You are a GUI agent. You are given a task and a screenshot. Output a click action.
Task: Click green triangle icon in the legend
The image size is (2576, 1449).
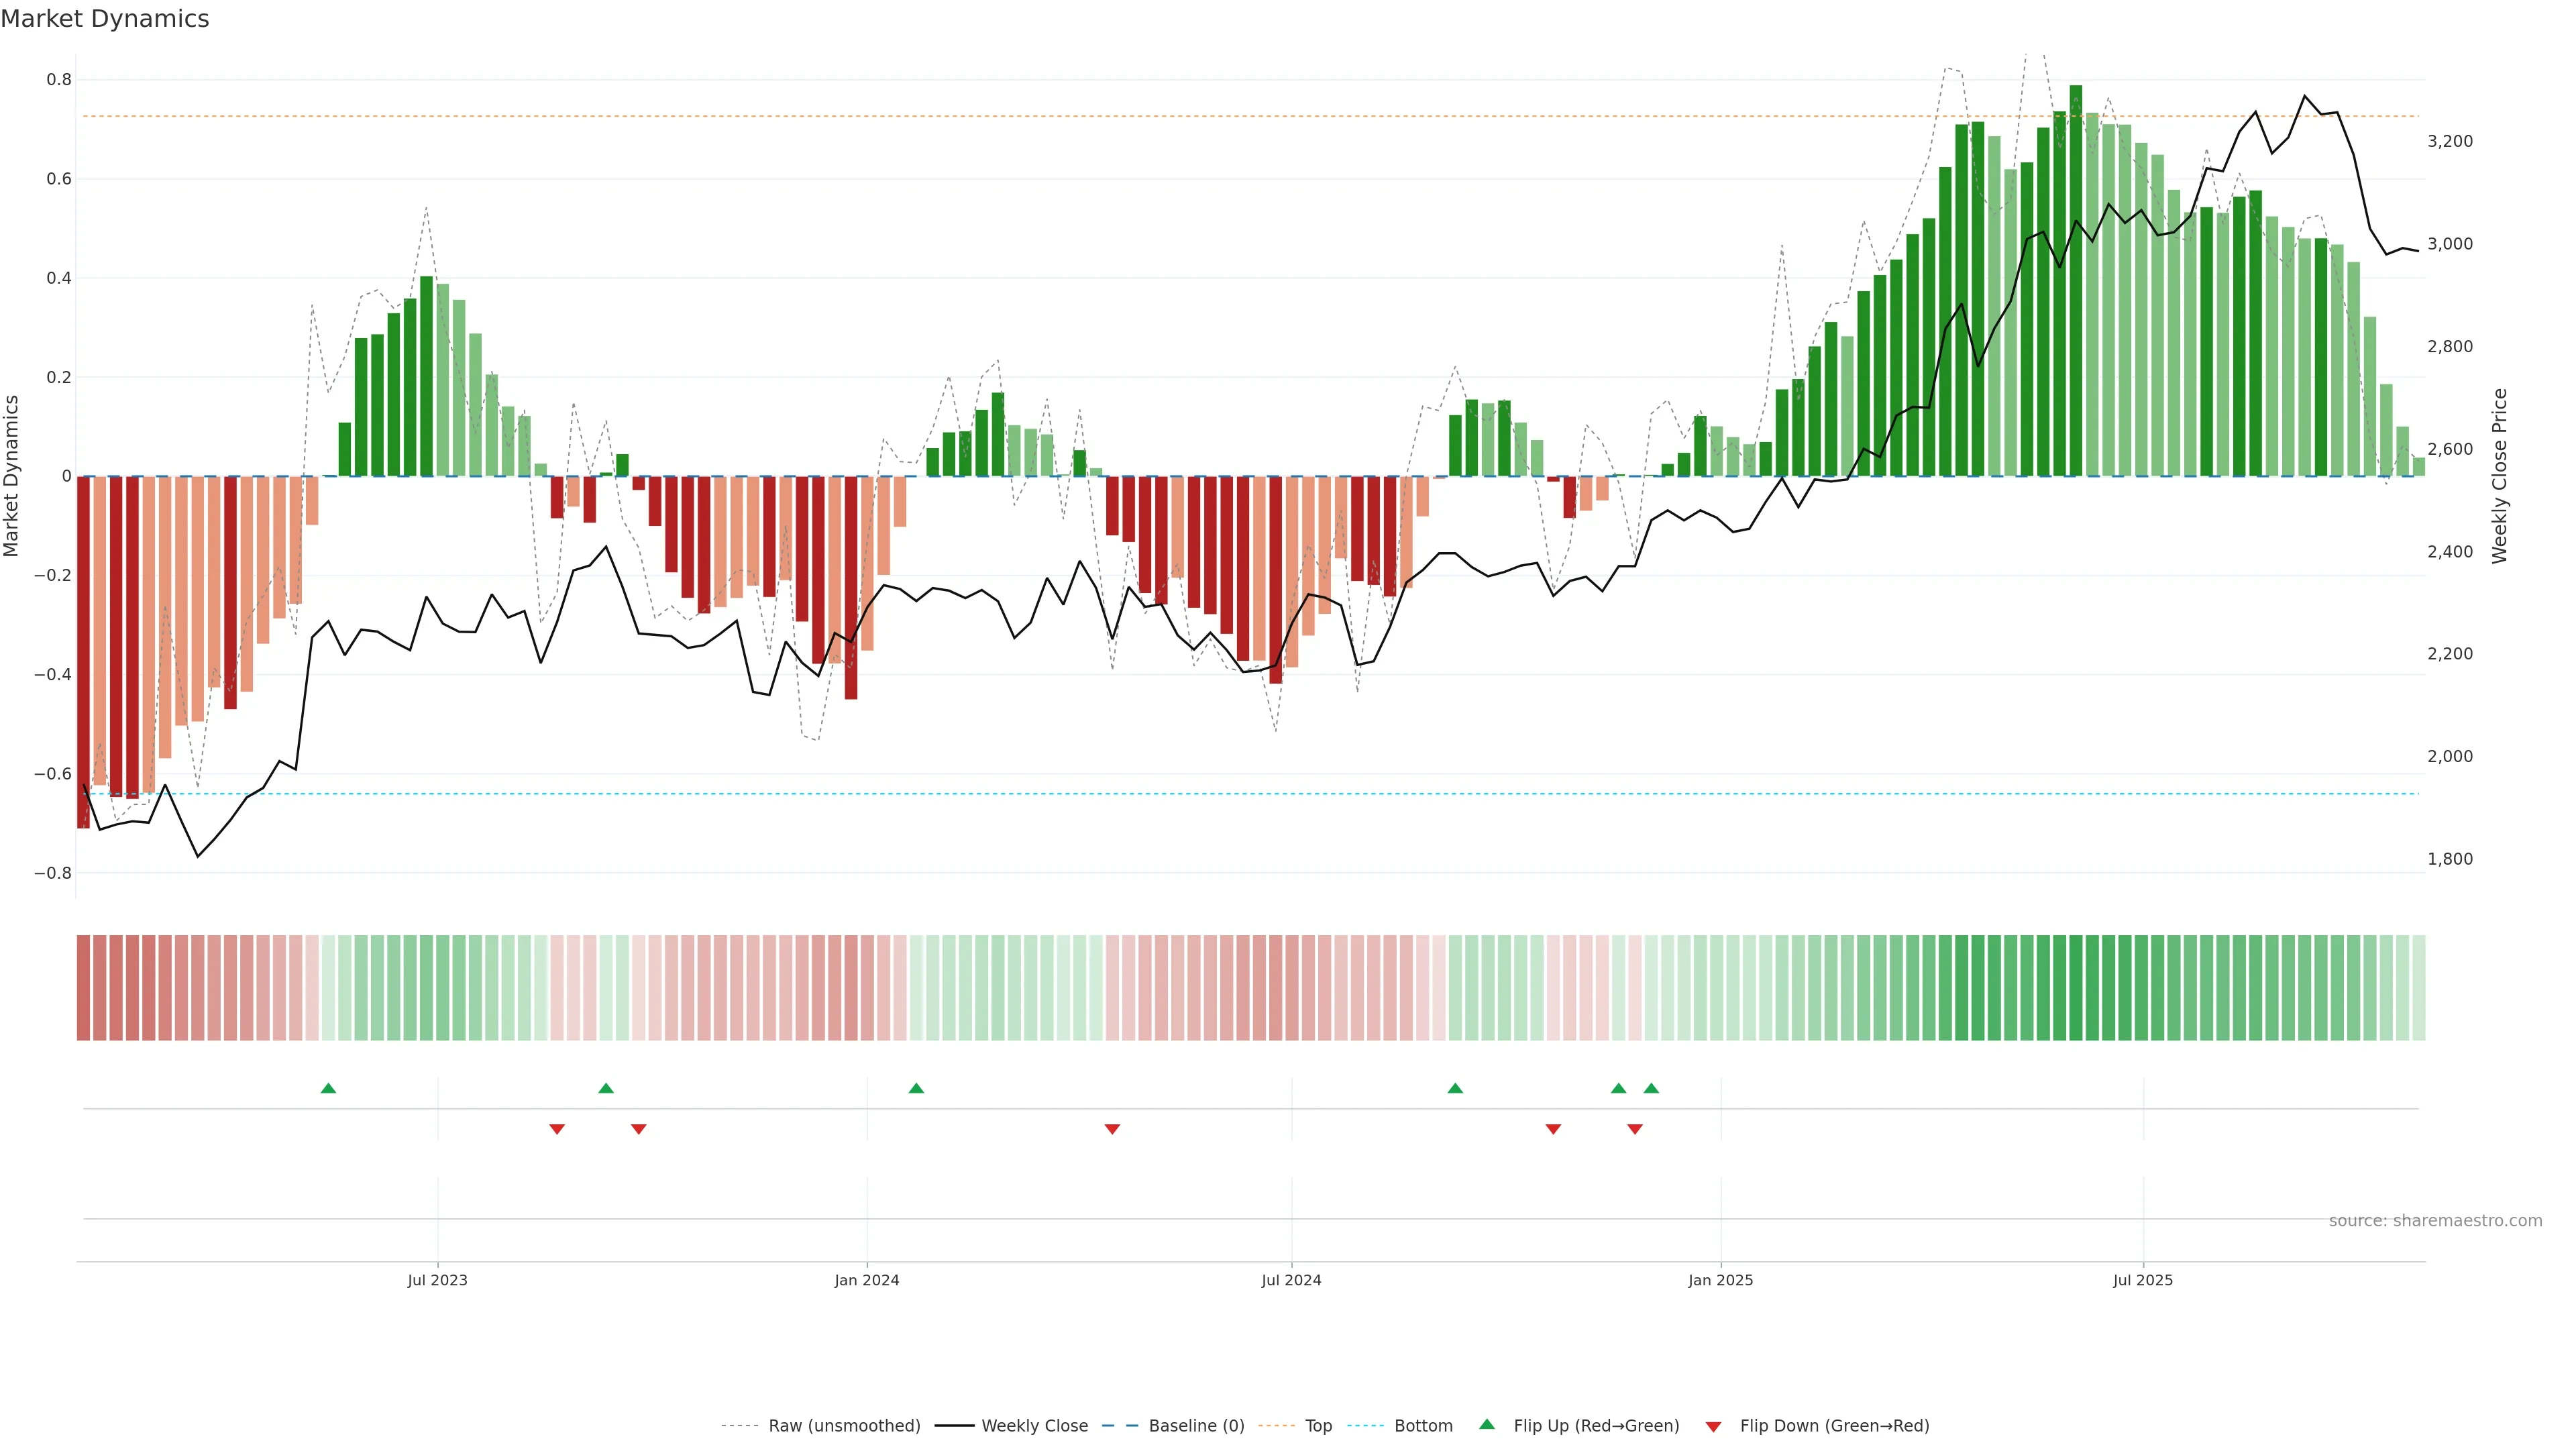tap(1487, 1424)
